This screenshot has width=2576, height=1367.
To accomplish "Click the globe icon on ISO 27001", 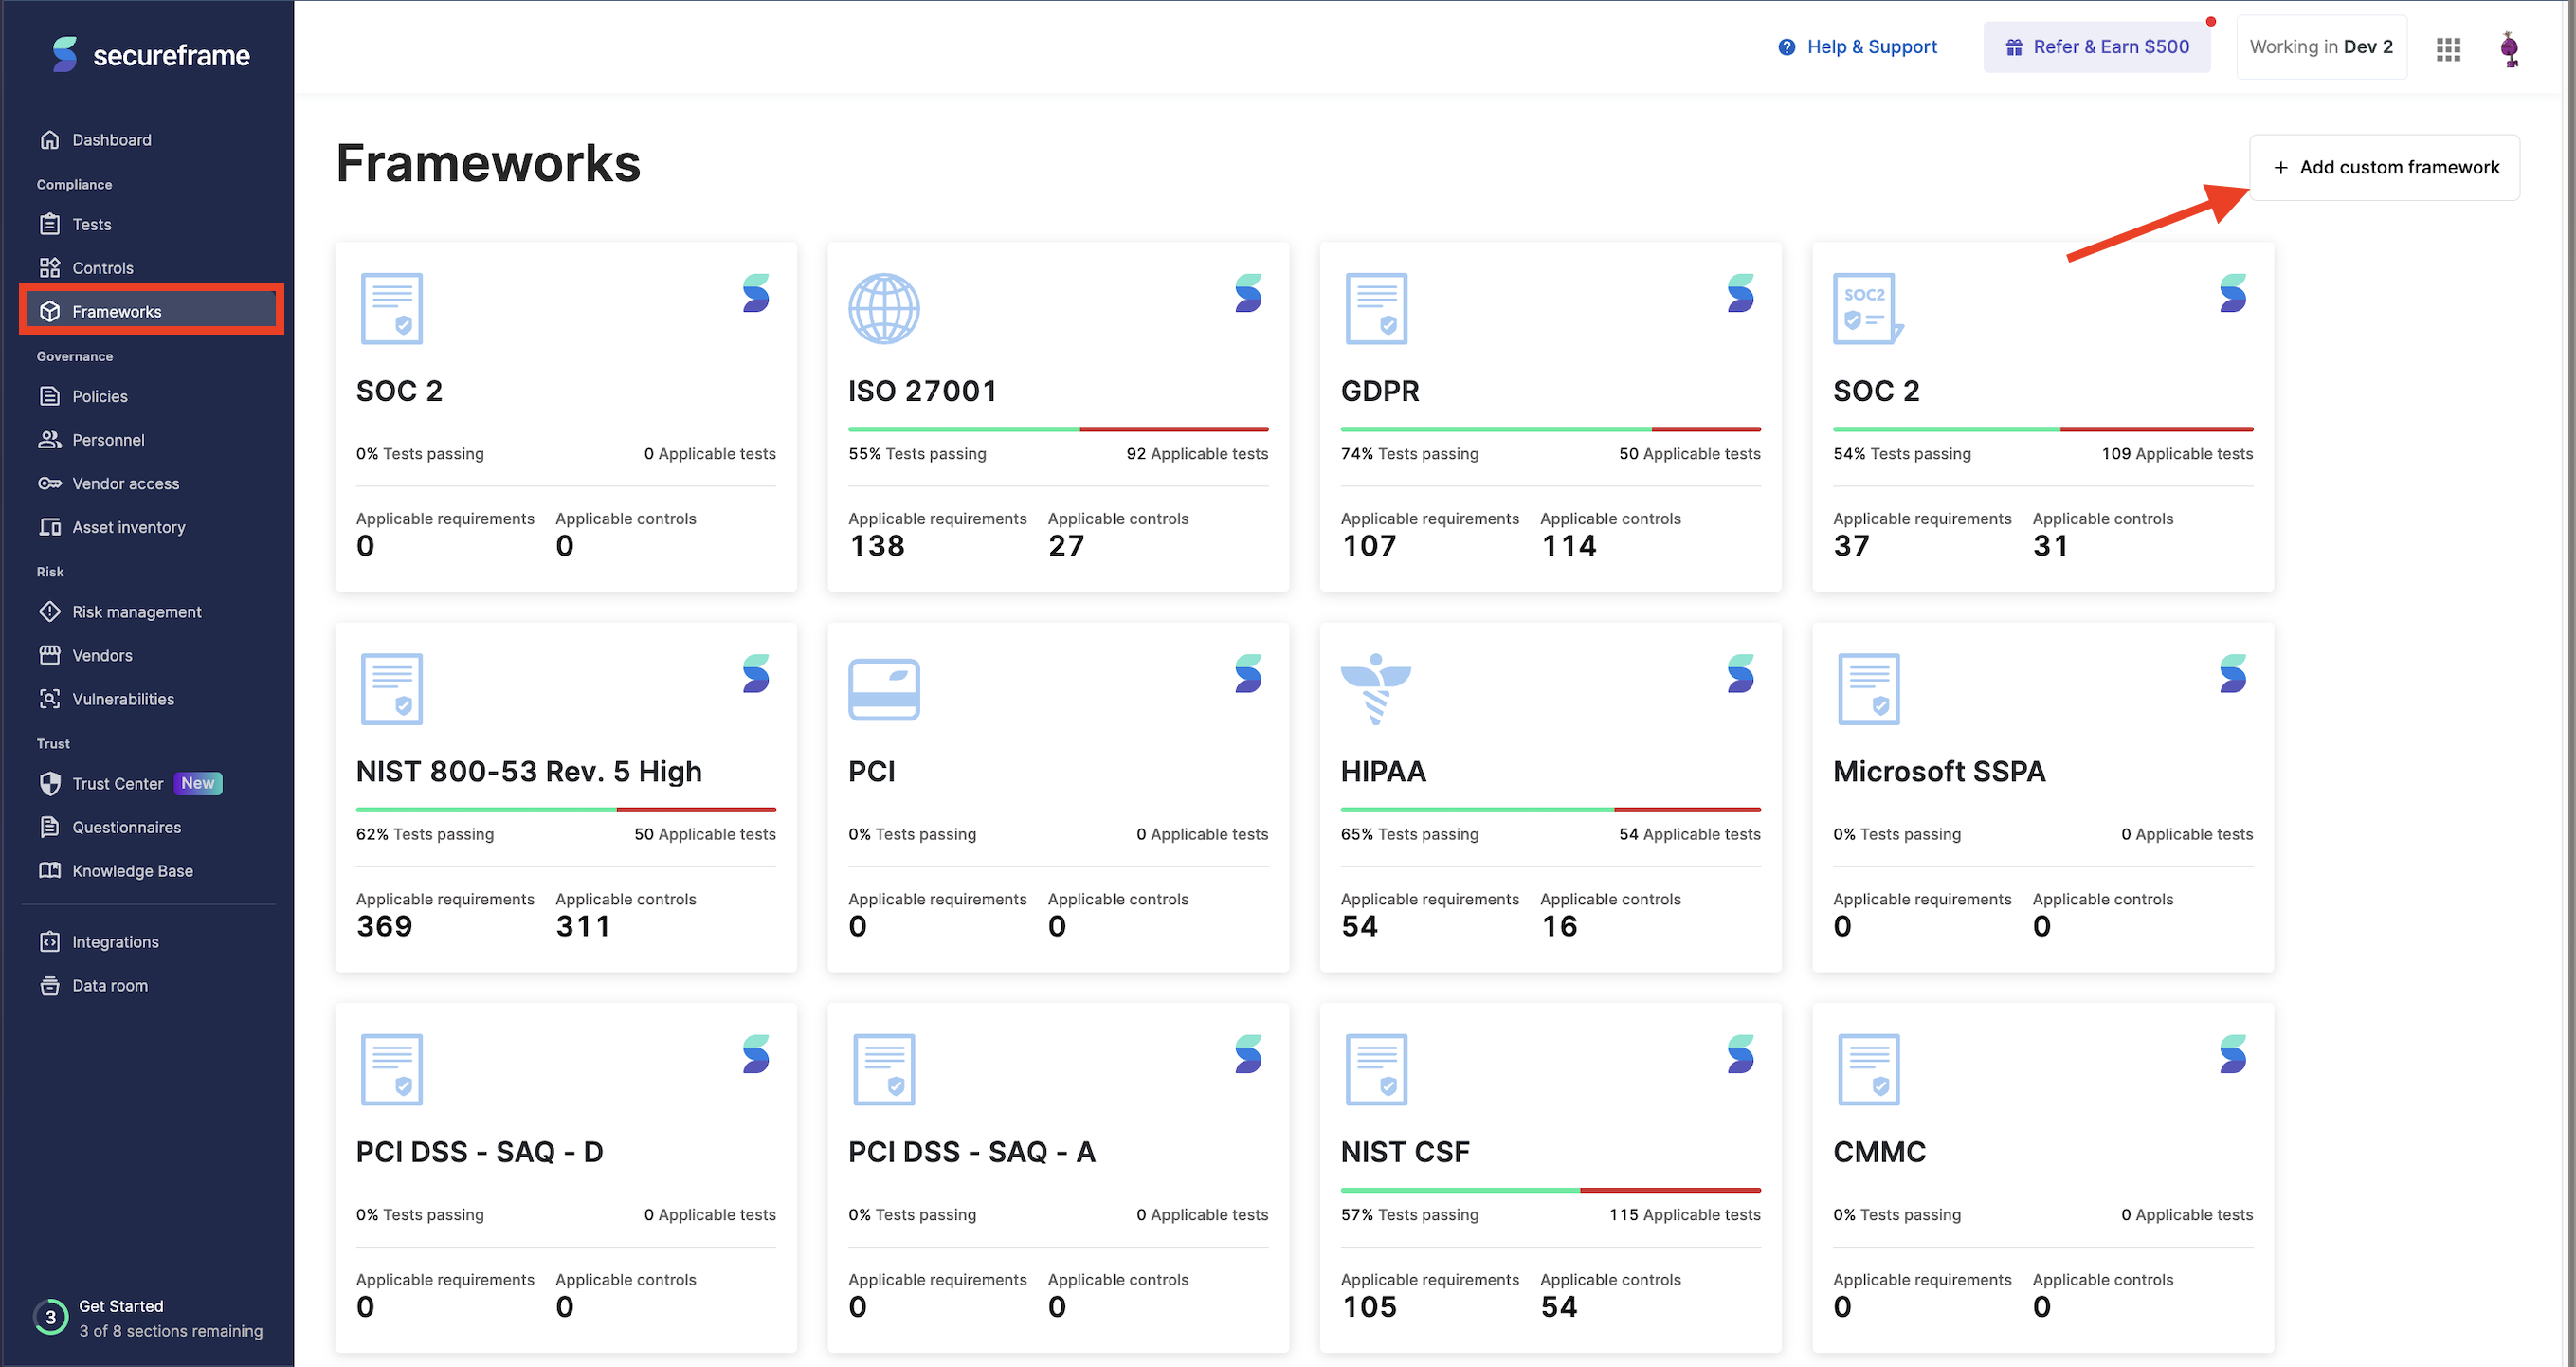I will point(884,309).
